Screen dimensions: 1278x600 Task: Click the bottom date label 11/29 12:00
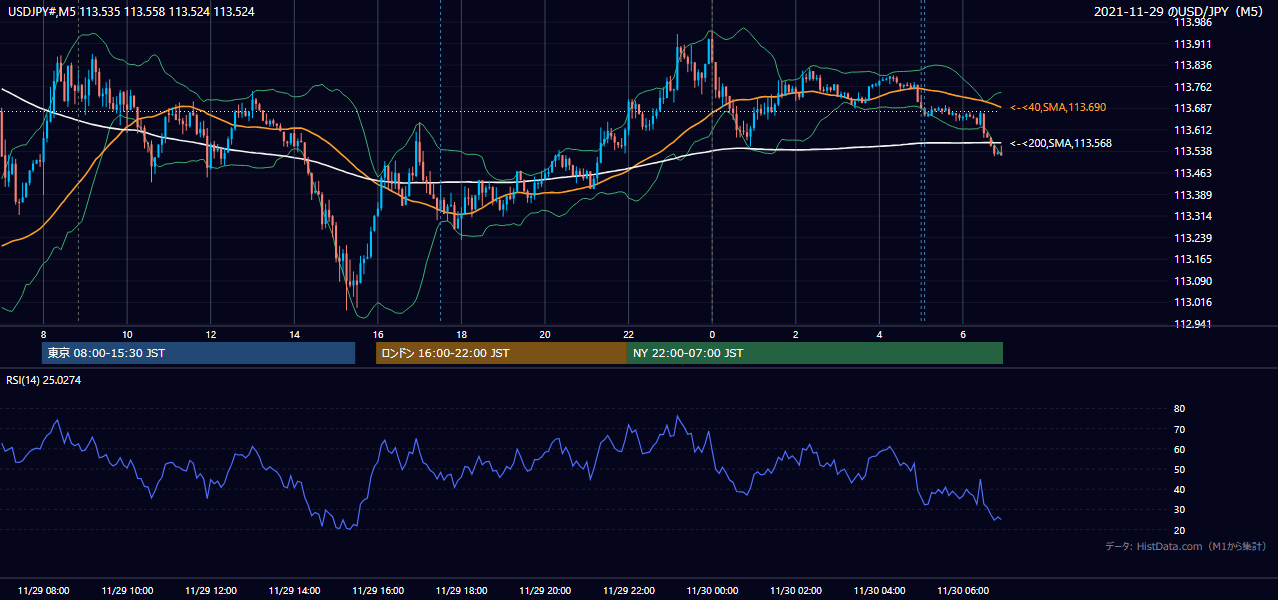pos(211,591)
